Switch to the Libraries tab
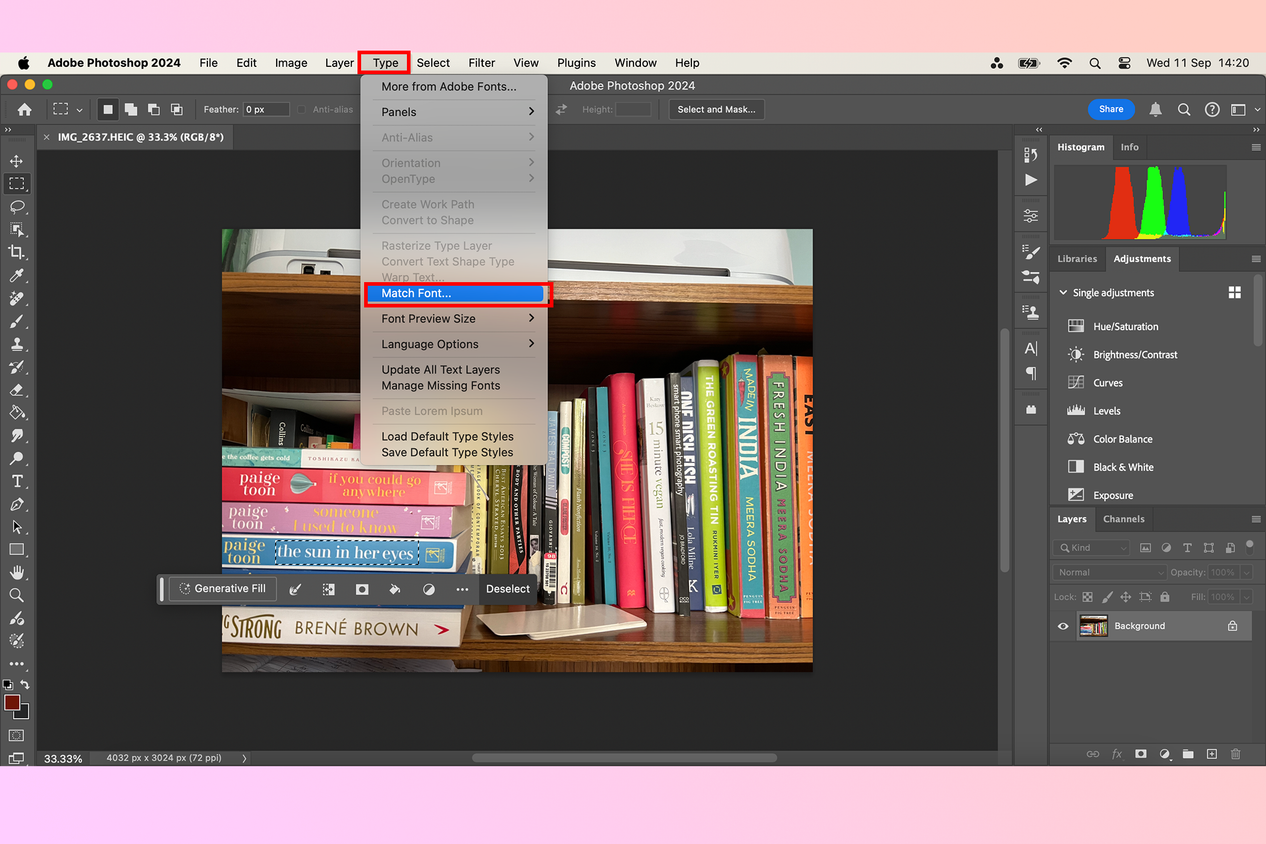Screen dimensions: 1266x844 [x=1077, y=259]
